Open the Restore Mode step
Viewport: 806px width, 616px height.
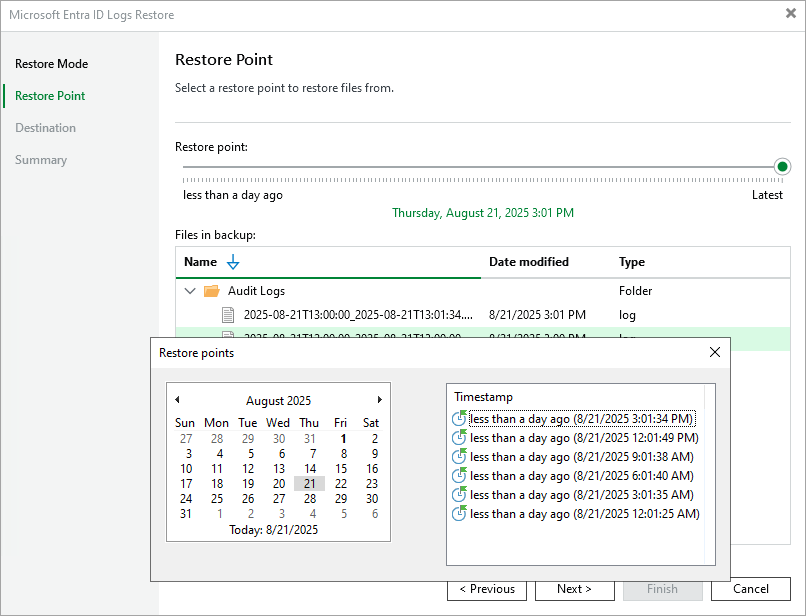(51, 64)
